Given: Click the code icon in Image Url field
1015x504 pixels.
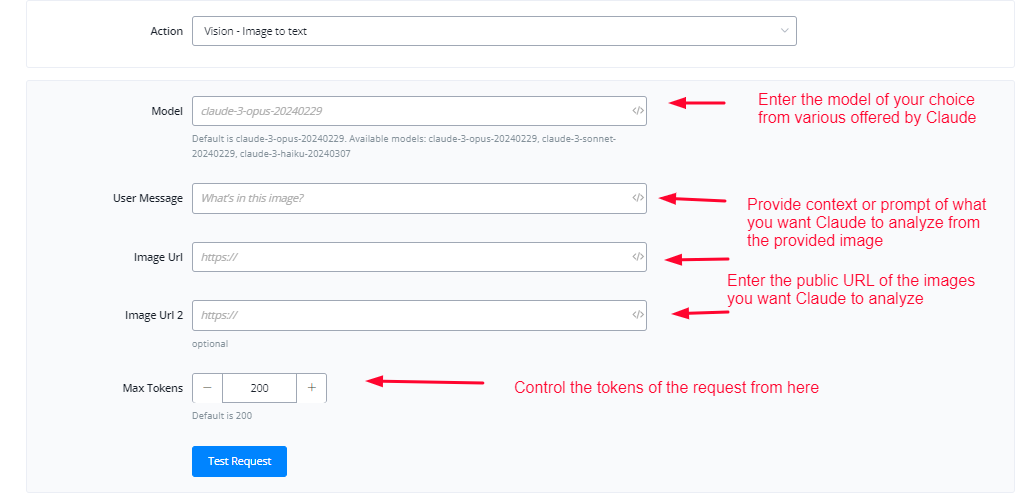Looking at the screenshot, I should click(x=637, y=257).
